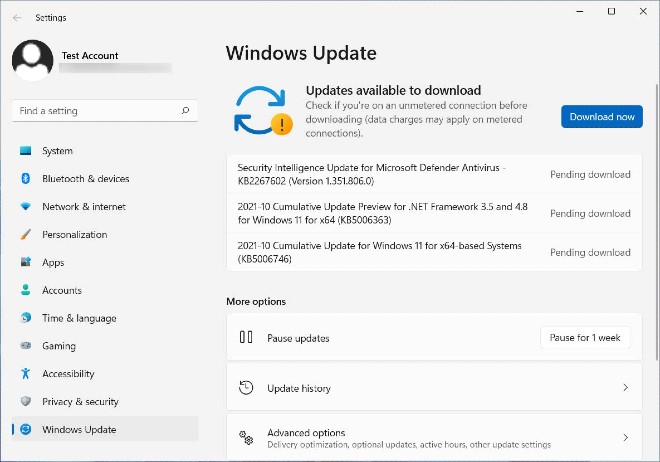Click the Privacy & security shield icon
This screenshot has height=462, width=660.
coord(26,402)
